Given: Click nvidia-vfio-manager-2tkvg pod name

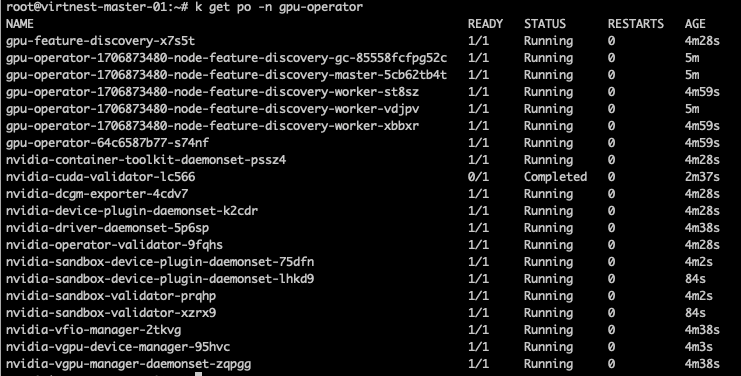Looking at the screenshot, I should (94, 330).
